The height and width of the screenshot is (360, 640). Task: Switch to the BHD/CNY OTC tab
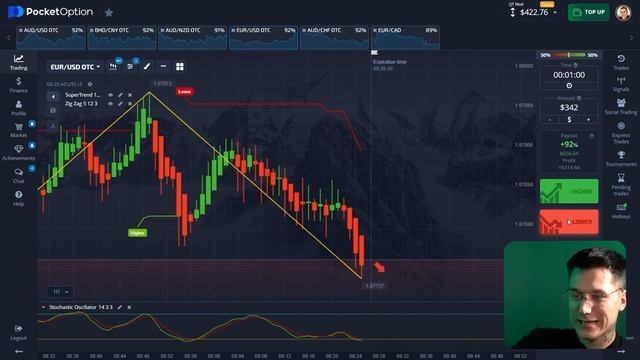point(122,38)
